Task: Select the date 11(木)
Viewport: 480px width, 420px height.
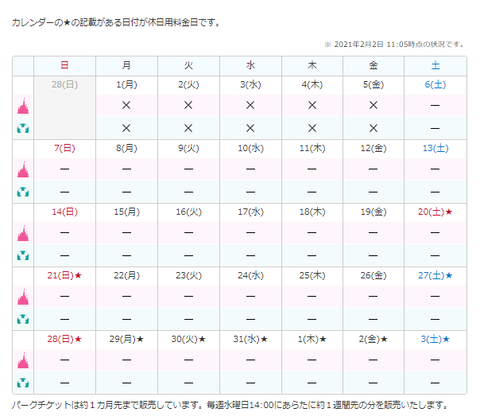Action: pyautogui.click(x=312, y=148)
